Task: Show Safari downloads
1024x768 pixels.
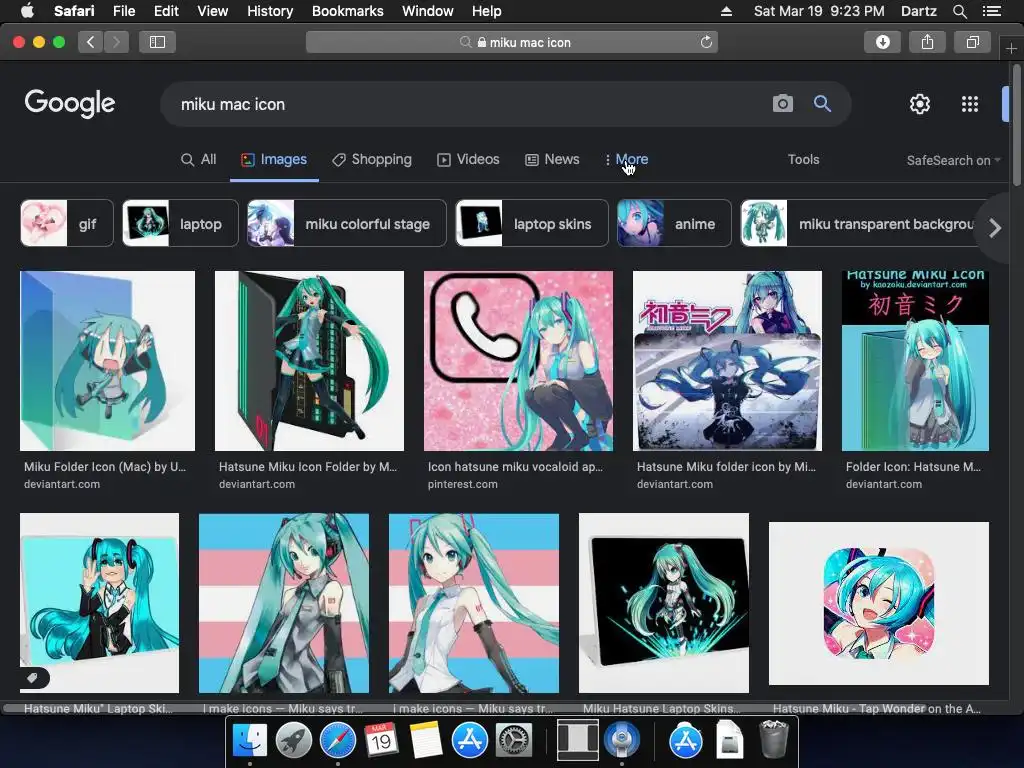Action: click(882, 42)
